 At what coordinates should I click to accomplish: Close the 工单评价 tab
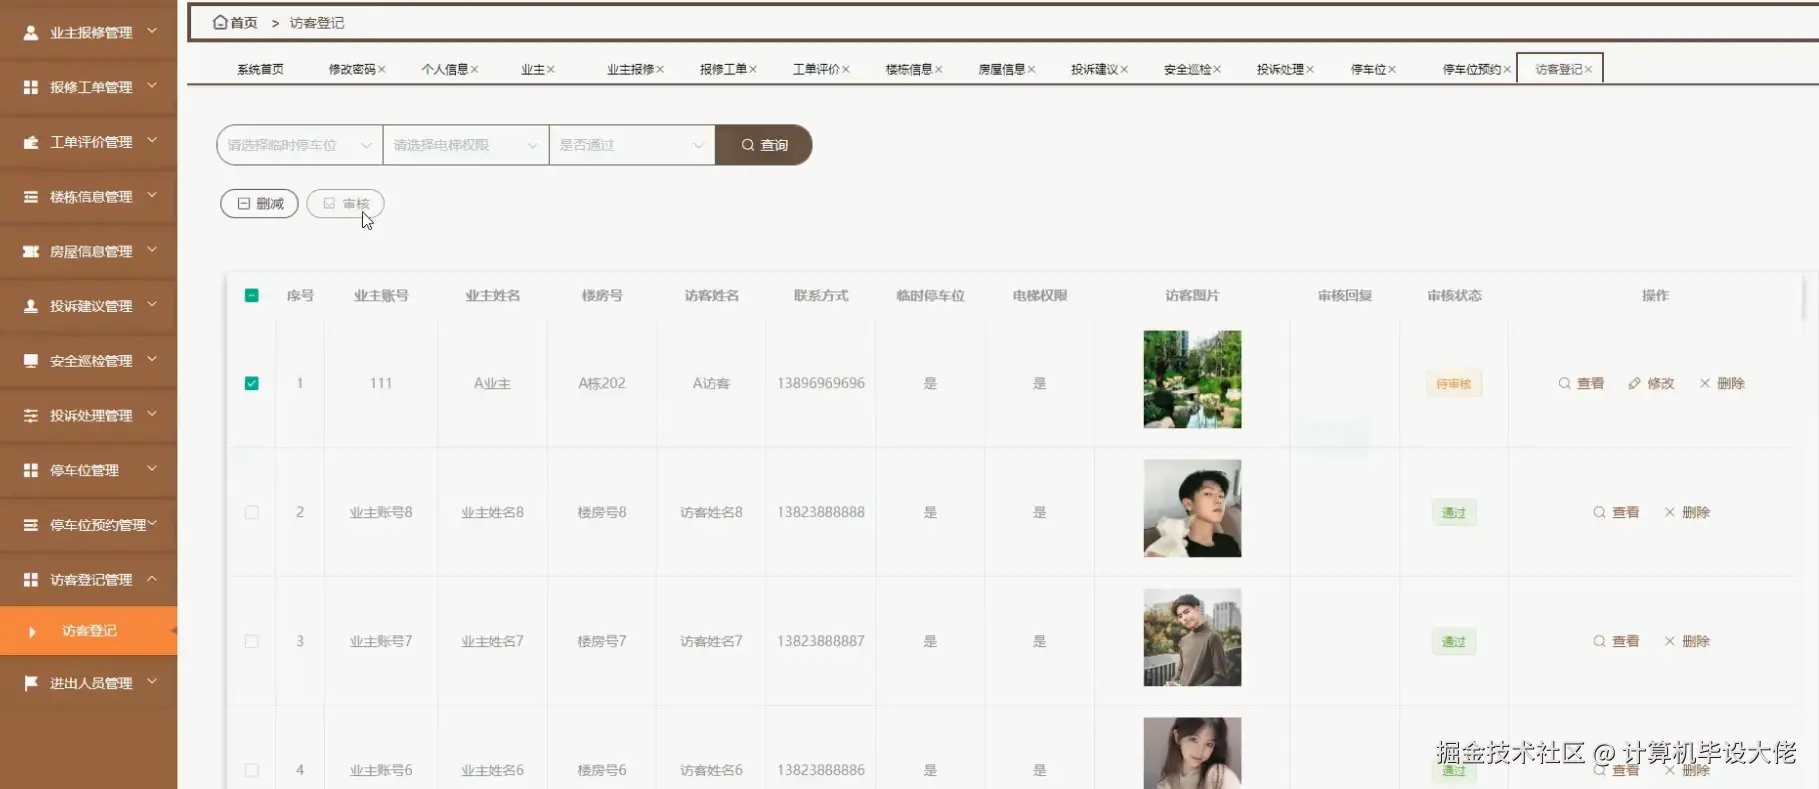point(846,69)
